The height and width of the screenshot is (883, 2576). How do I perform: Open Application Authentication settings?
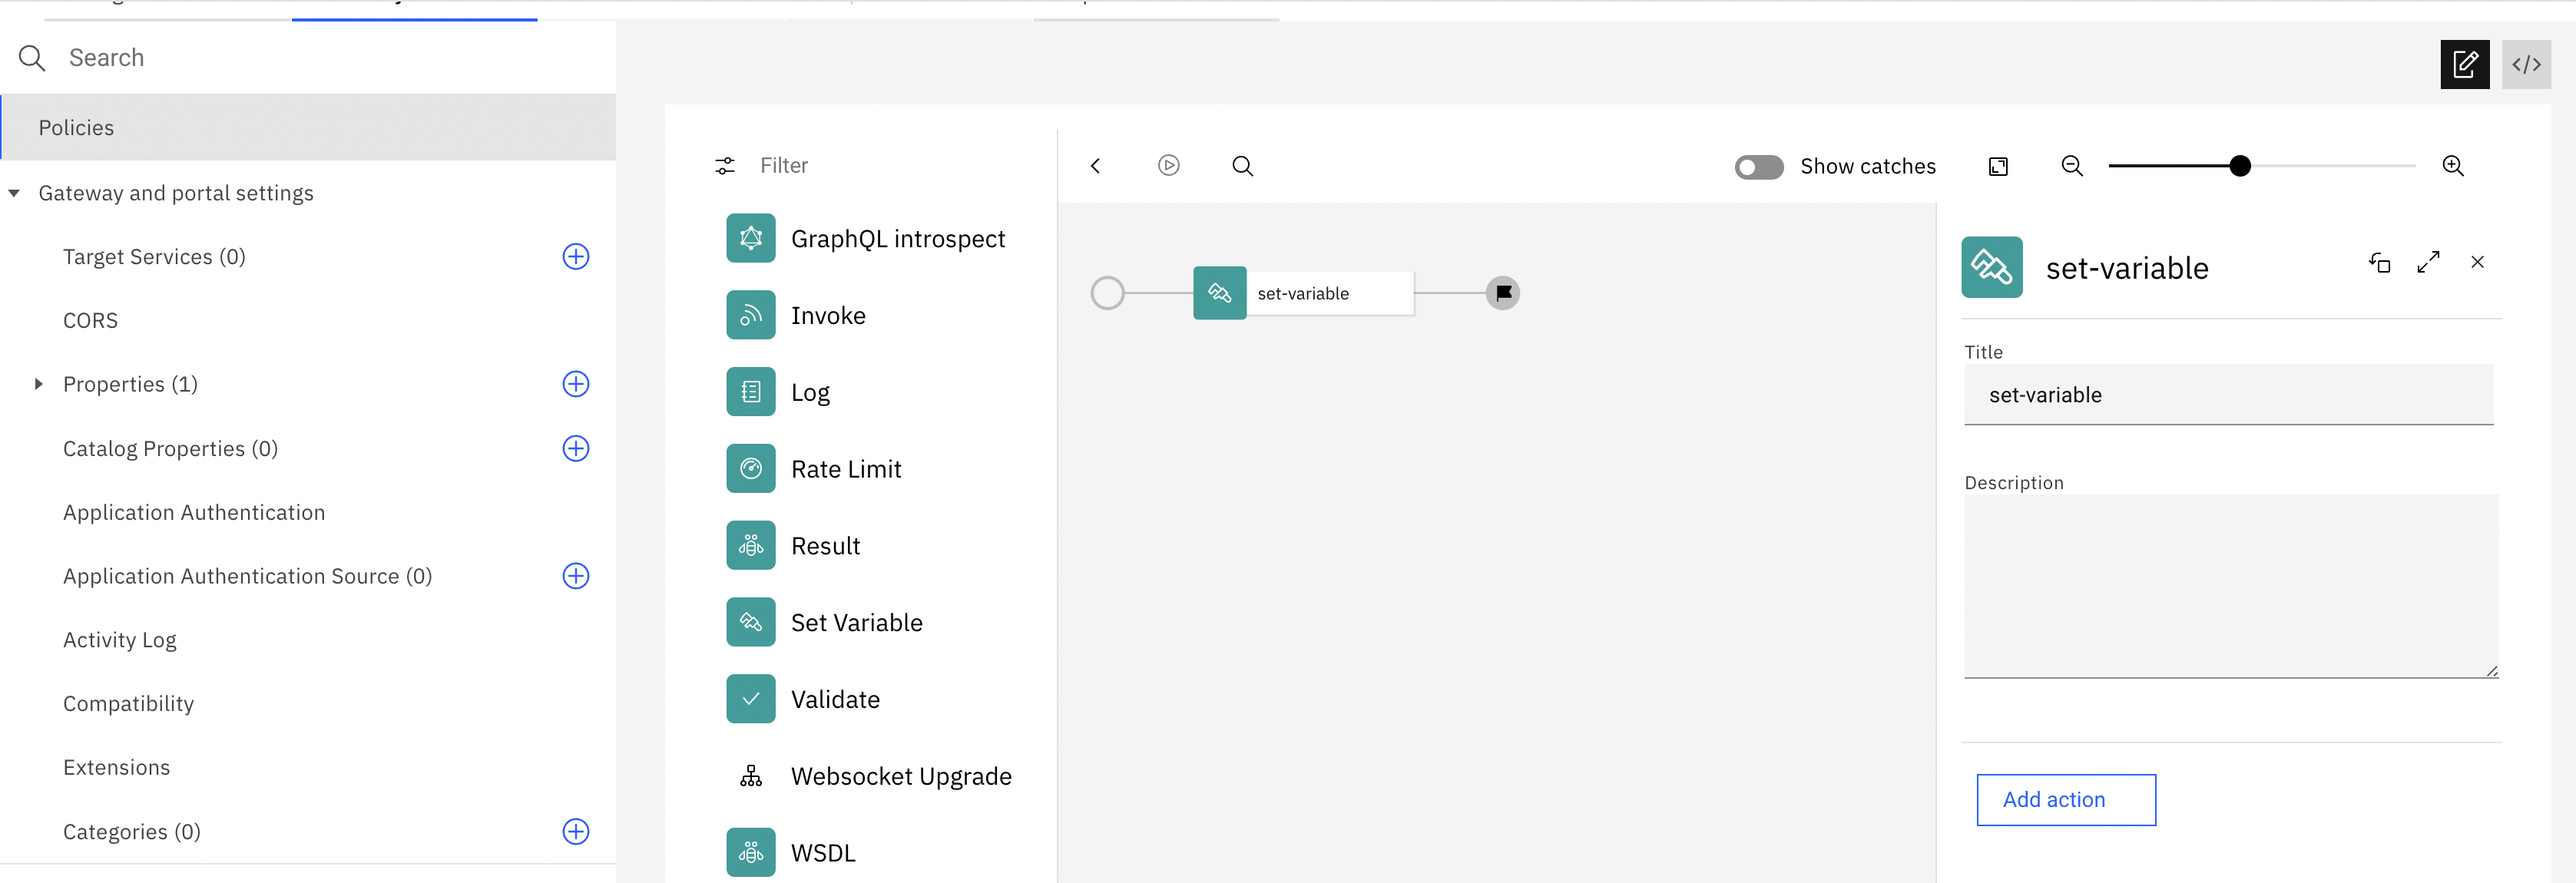pos(193,511)
